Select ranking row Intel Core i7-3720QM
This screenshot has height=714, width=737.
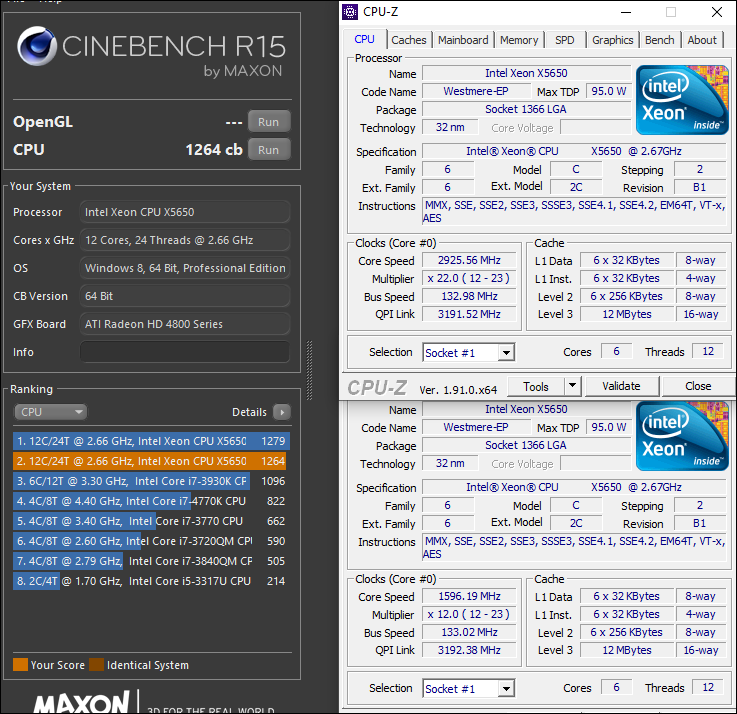click(151, 541)
